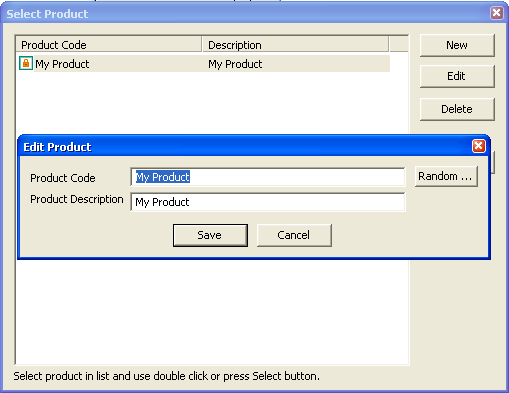509x393 pixels.
Task: Select My Product code cell in list
Action: click(x=62, y=64)
